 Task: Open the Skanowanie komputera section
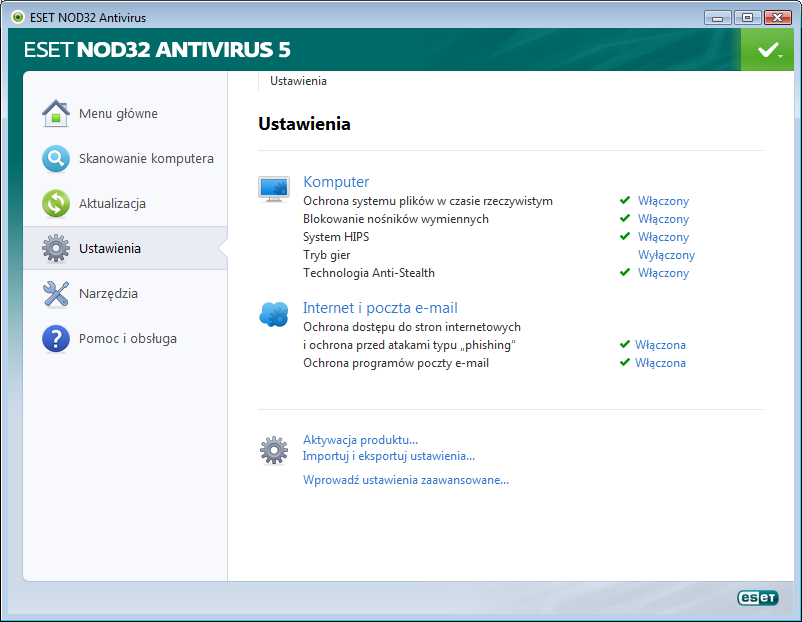pyautogui.click(x=146, y=159)
